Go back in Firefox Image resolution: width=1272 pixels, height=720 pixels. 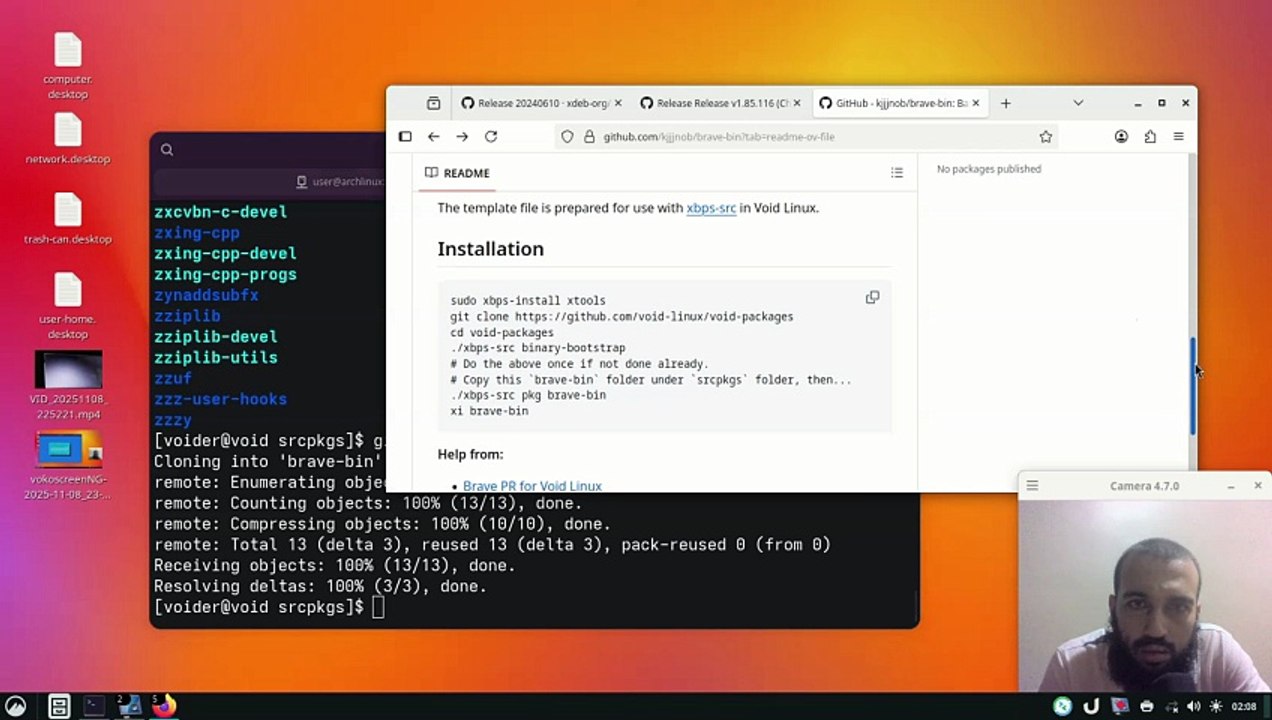(433, 137)
